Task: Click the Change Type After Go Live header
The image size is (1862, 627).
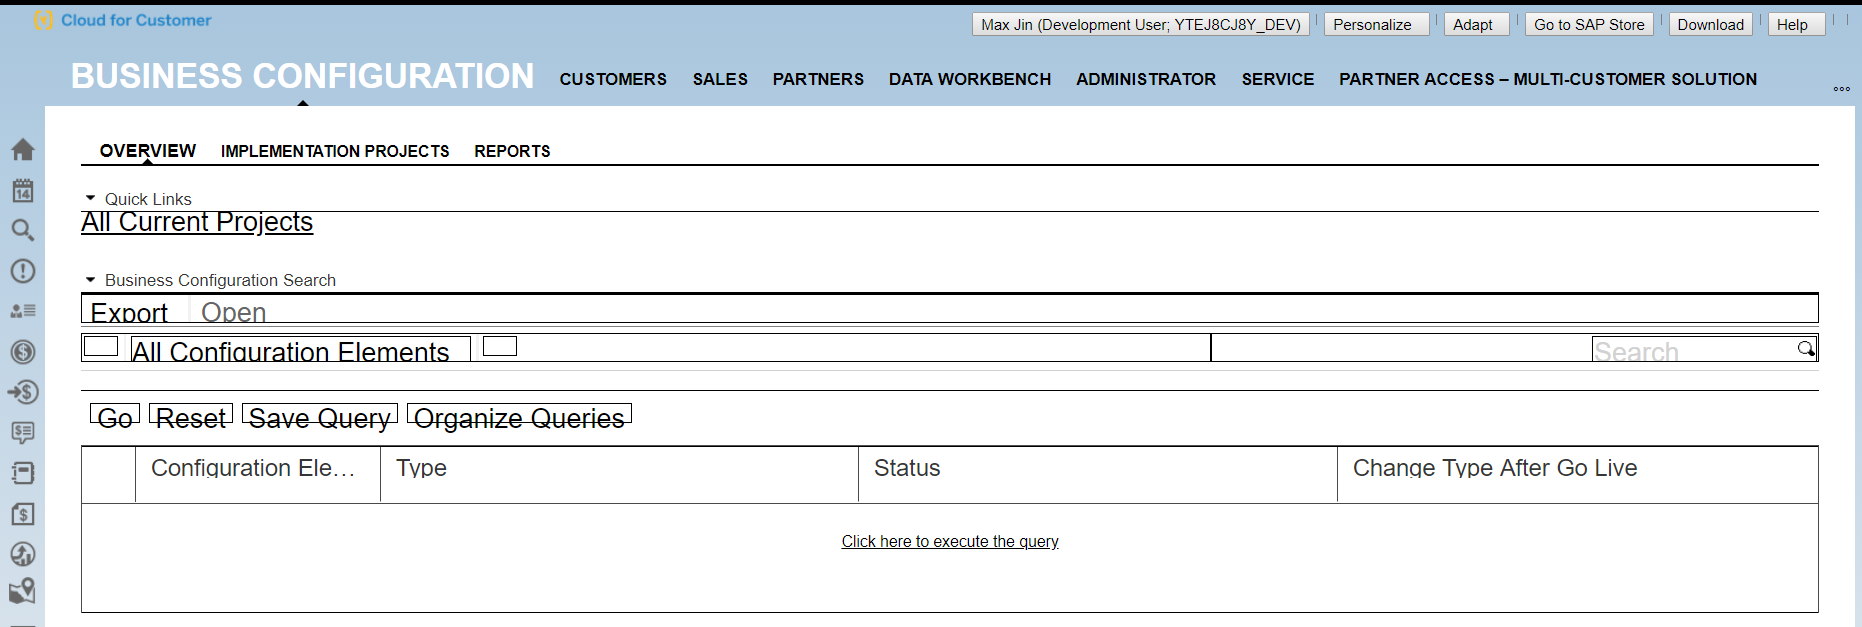Action: point(1578,474)
